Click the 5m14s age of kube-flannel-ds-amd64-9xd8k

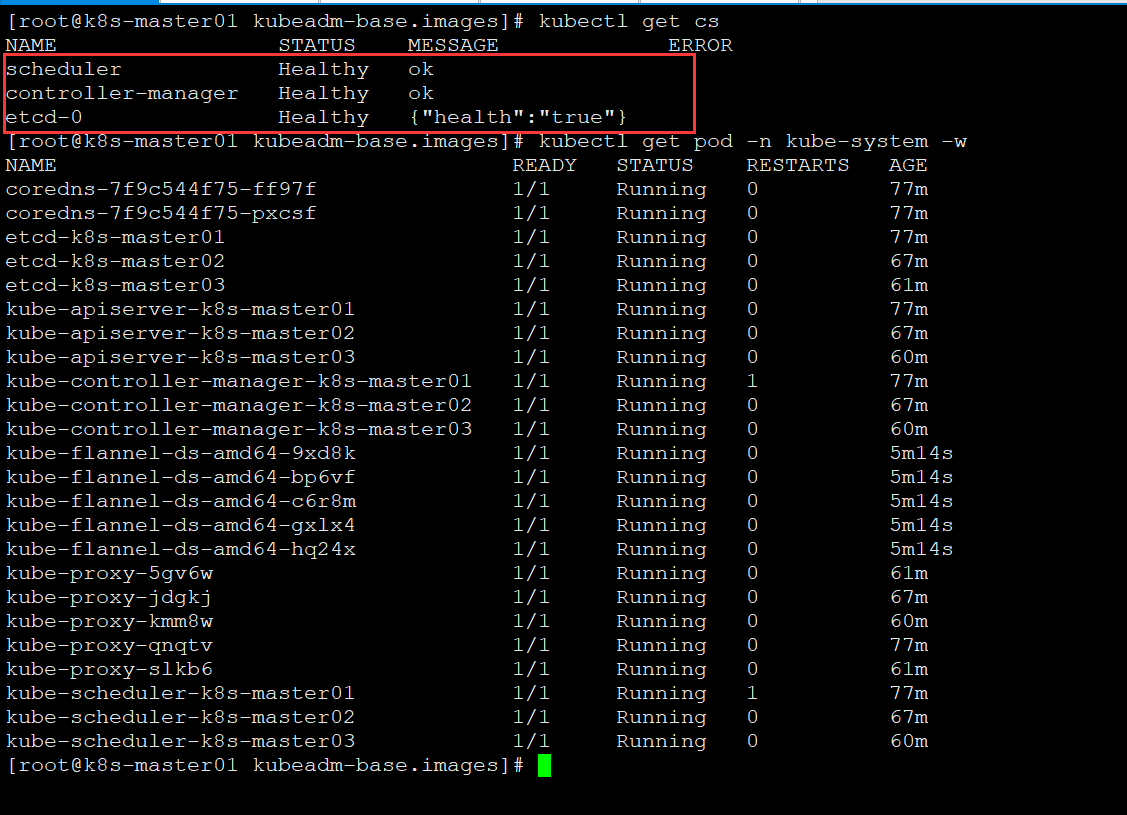point(921,453)
